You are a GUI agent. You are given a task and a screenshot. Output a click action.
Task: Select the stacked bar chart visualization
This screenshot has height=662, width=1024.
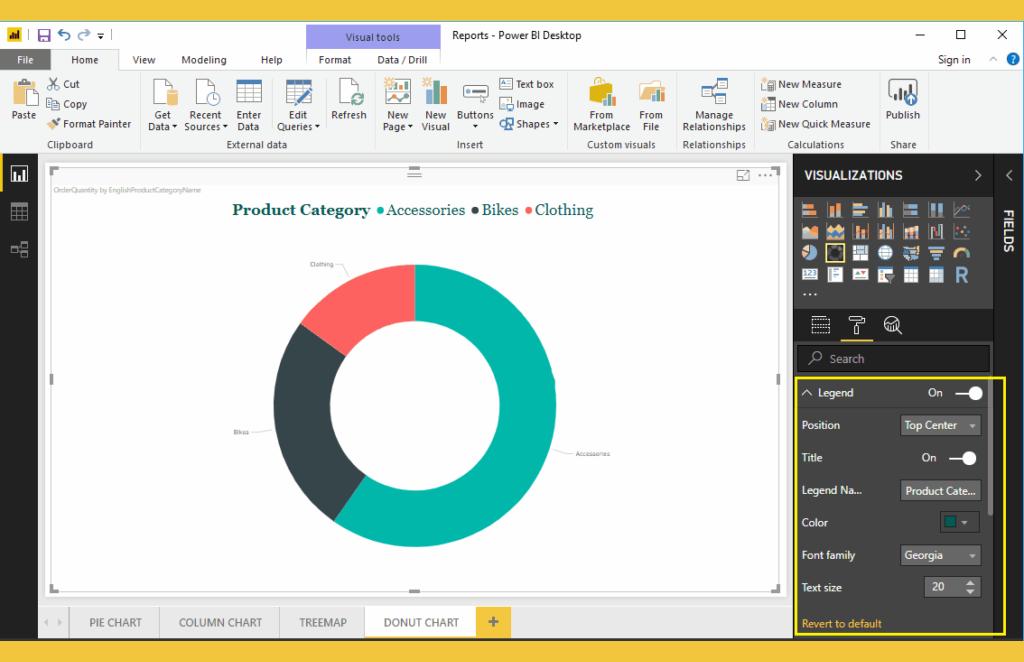[809, 210]
